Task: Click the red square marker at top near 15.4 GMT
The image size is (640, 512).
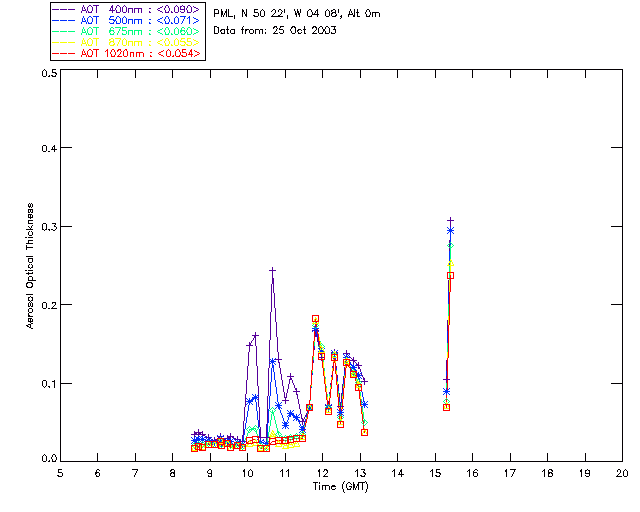Action: tap(451, 276)
